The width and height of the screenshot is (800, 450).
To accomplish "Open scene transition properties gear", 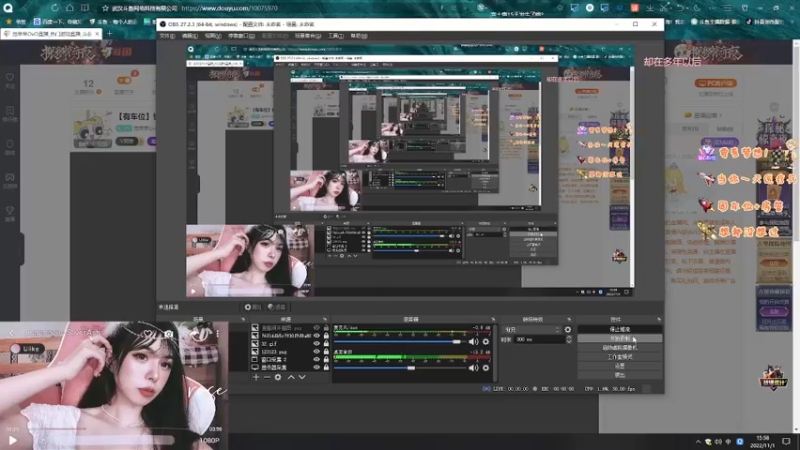I will 568,330.
